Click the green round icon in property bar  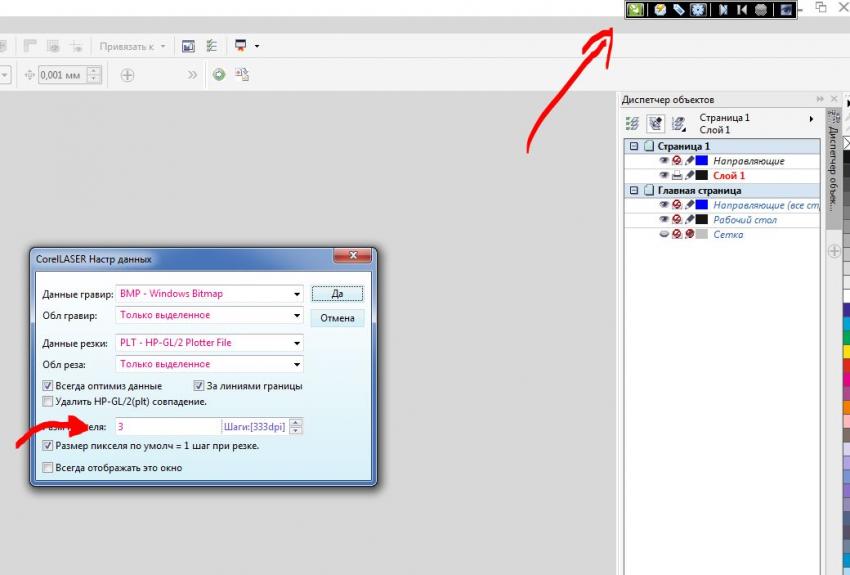point(219,75)
